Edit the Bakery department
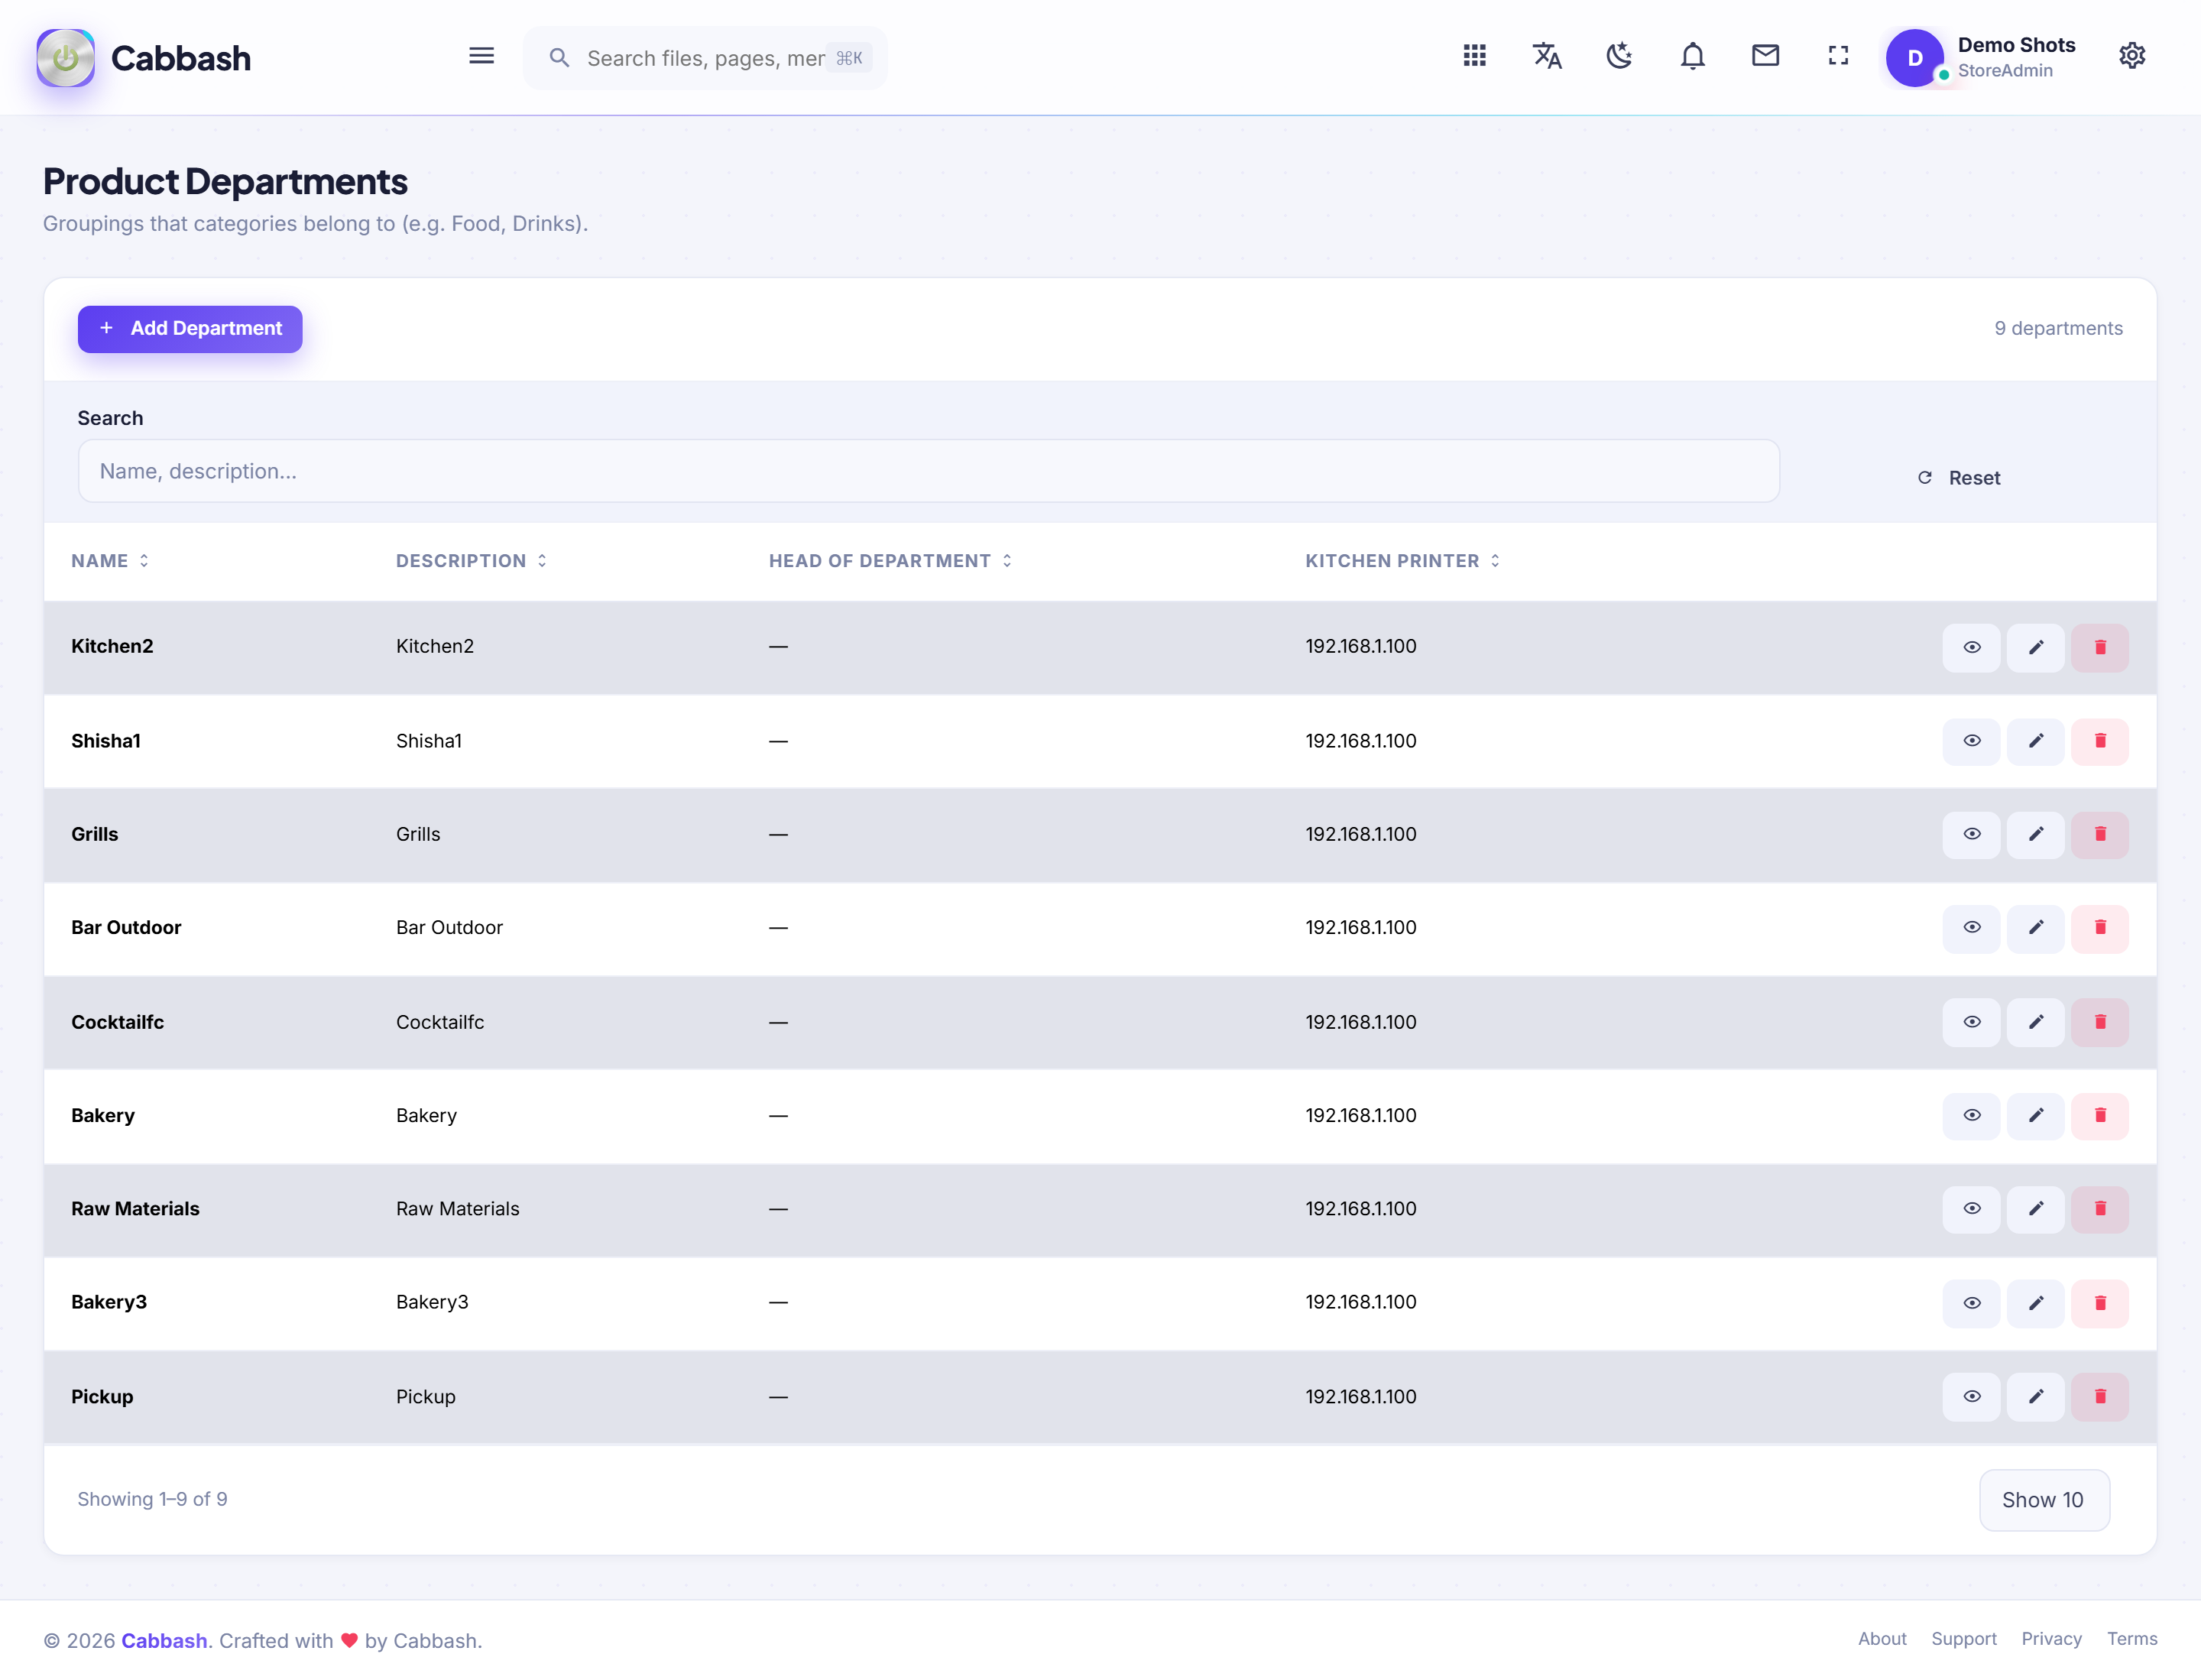This screenshot has height=1680, width=2201. coord(2035,1116)
